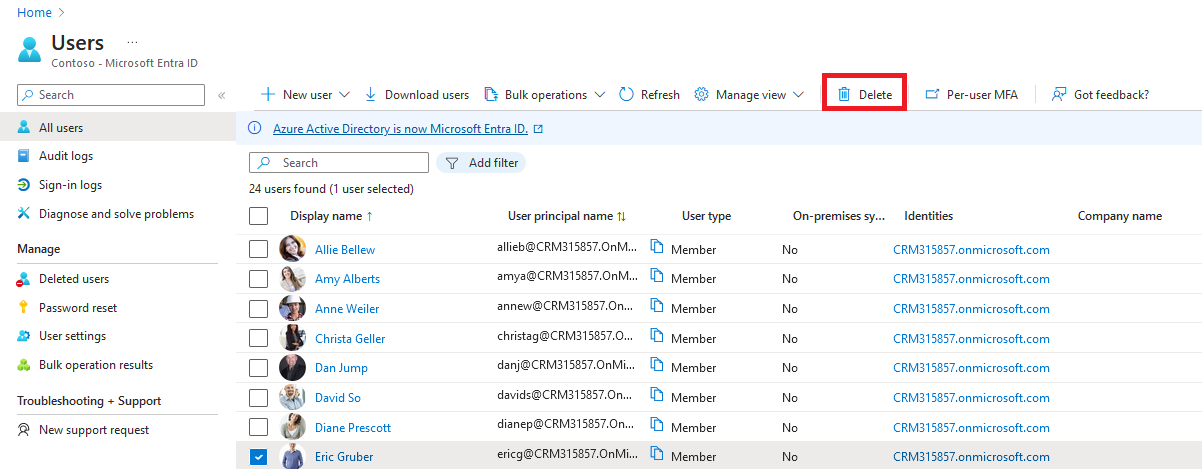
Task: Click the users list Search field
Action: [339, 163]
